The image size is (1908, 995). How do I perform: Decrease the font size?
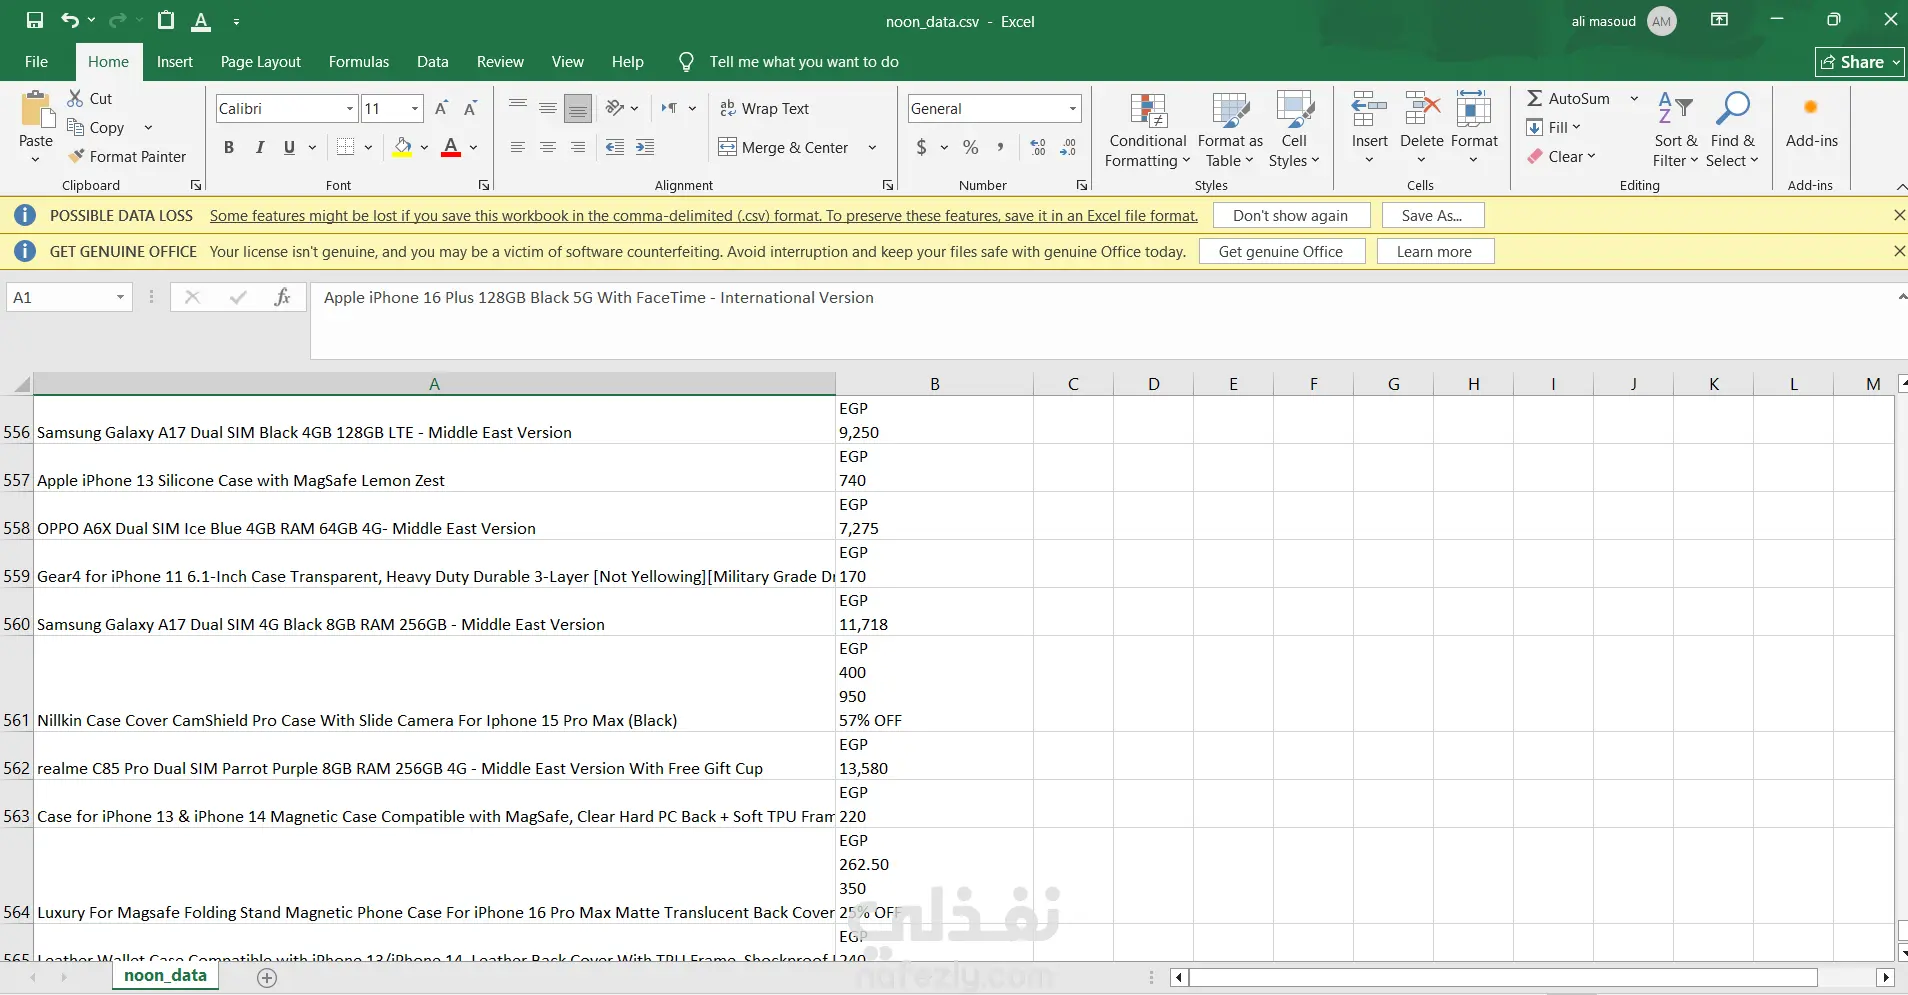(470, 108)
